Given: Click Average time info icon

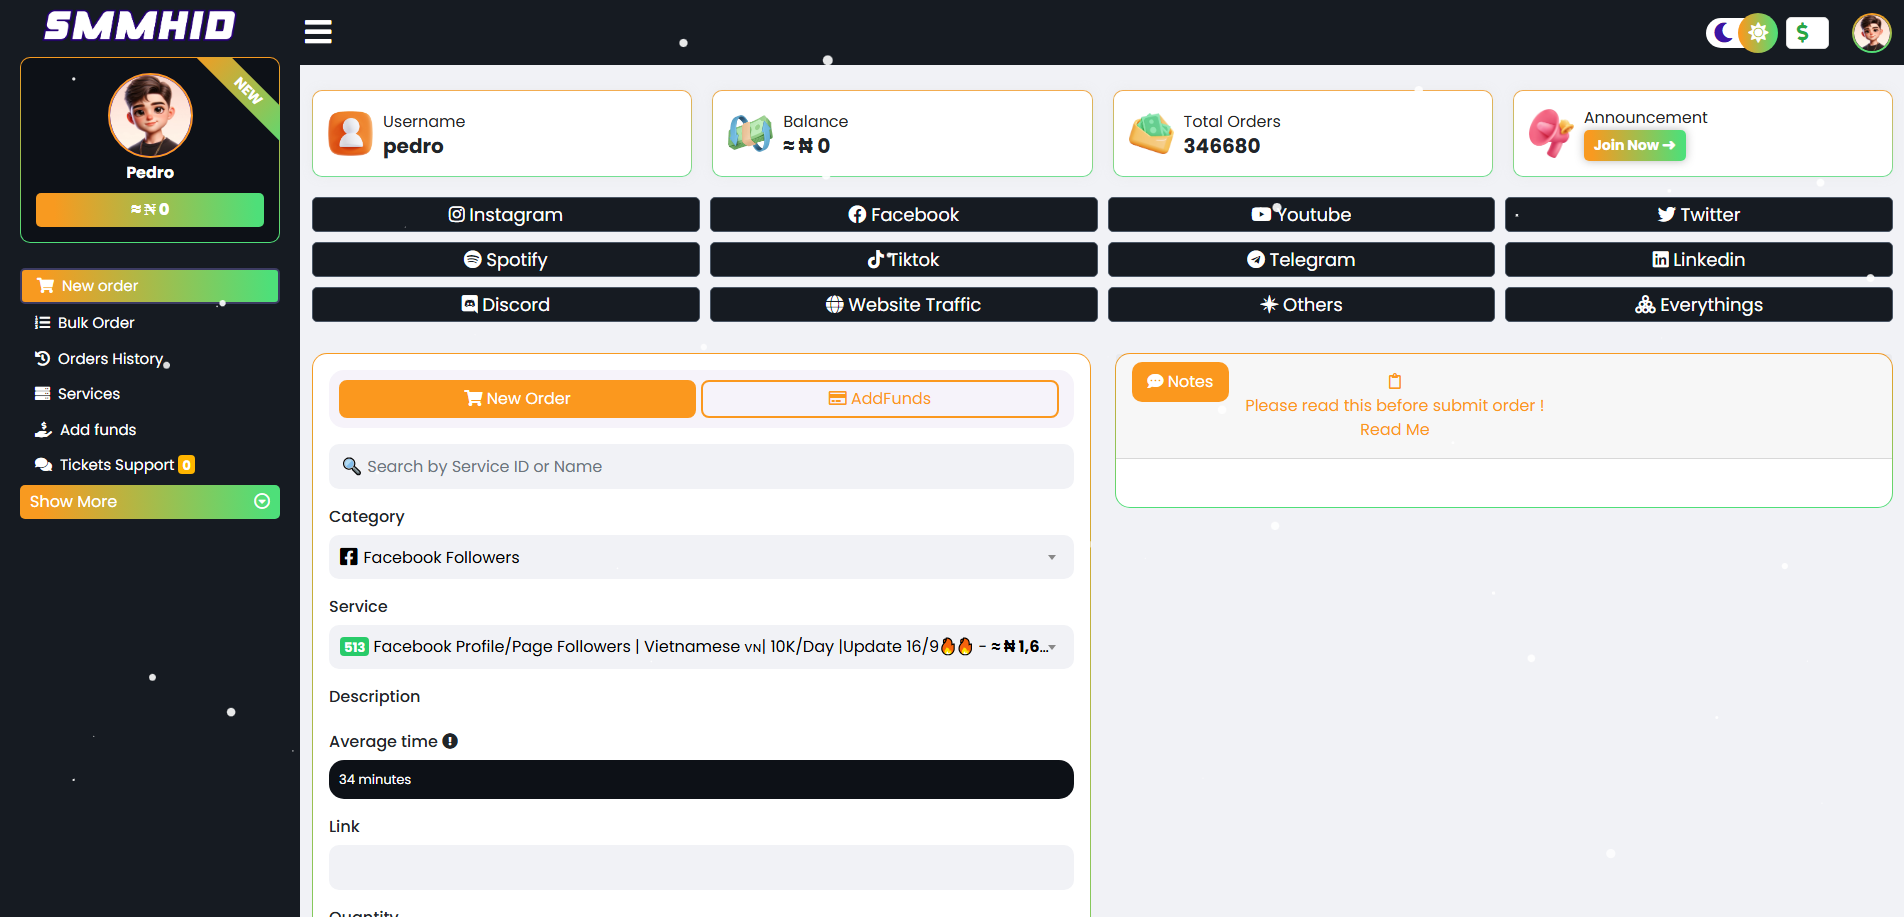Looking at the screenshot, I should pyautogui.click(x=450, y=741).
